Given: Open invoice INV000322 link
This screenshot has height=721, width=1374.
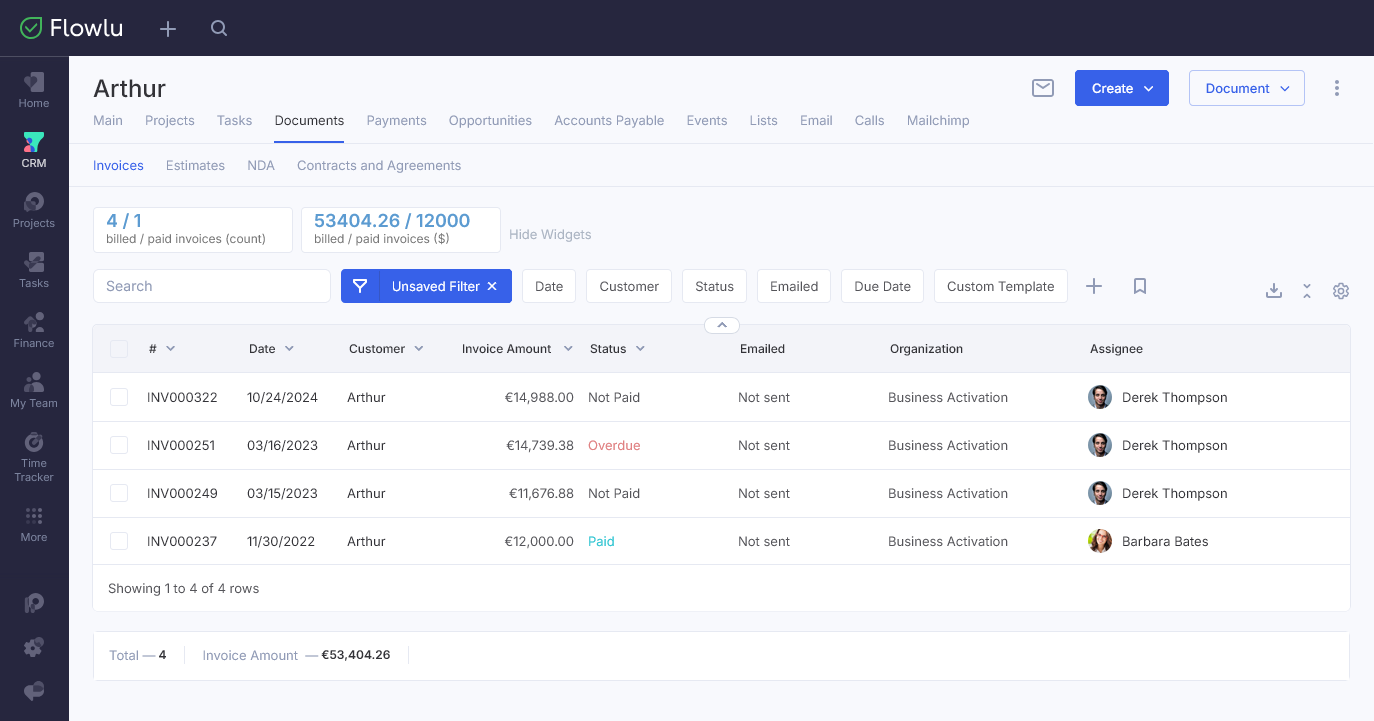Looking at the screenshot, I should click(x=182, y=397).
